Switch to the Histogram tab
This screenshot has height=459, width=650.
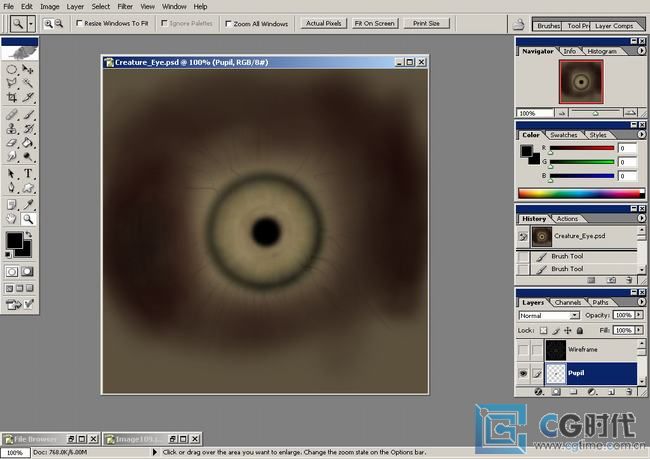pos(602,51)
